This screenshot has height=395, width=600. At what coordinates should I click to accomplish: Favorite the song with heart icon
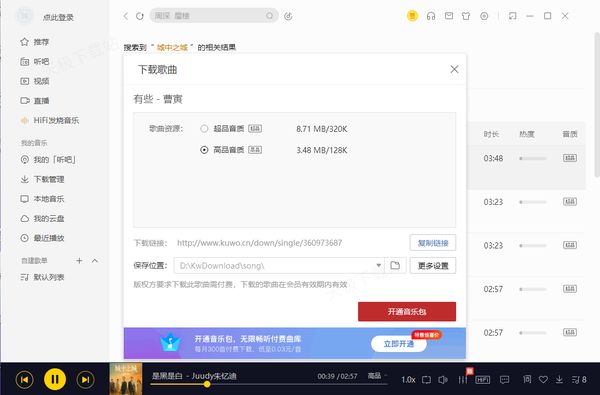(x=543, y=380)
